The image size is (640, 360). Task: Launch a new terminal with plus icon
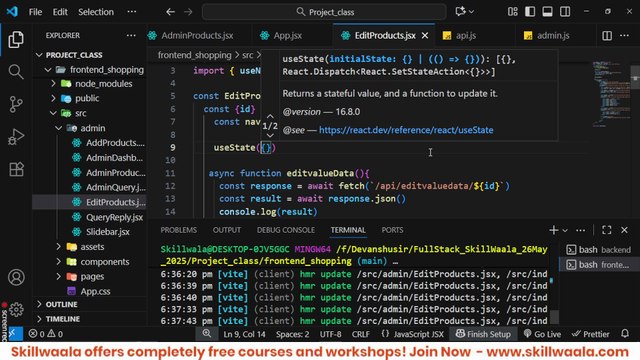[x=553, y=230]
